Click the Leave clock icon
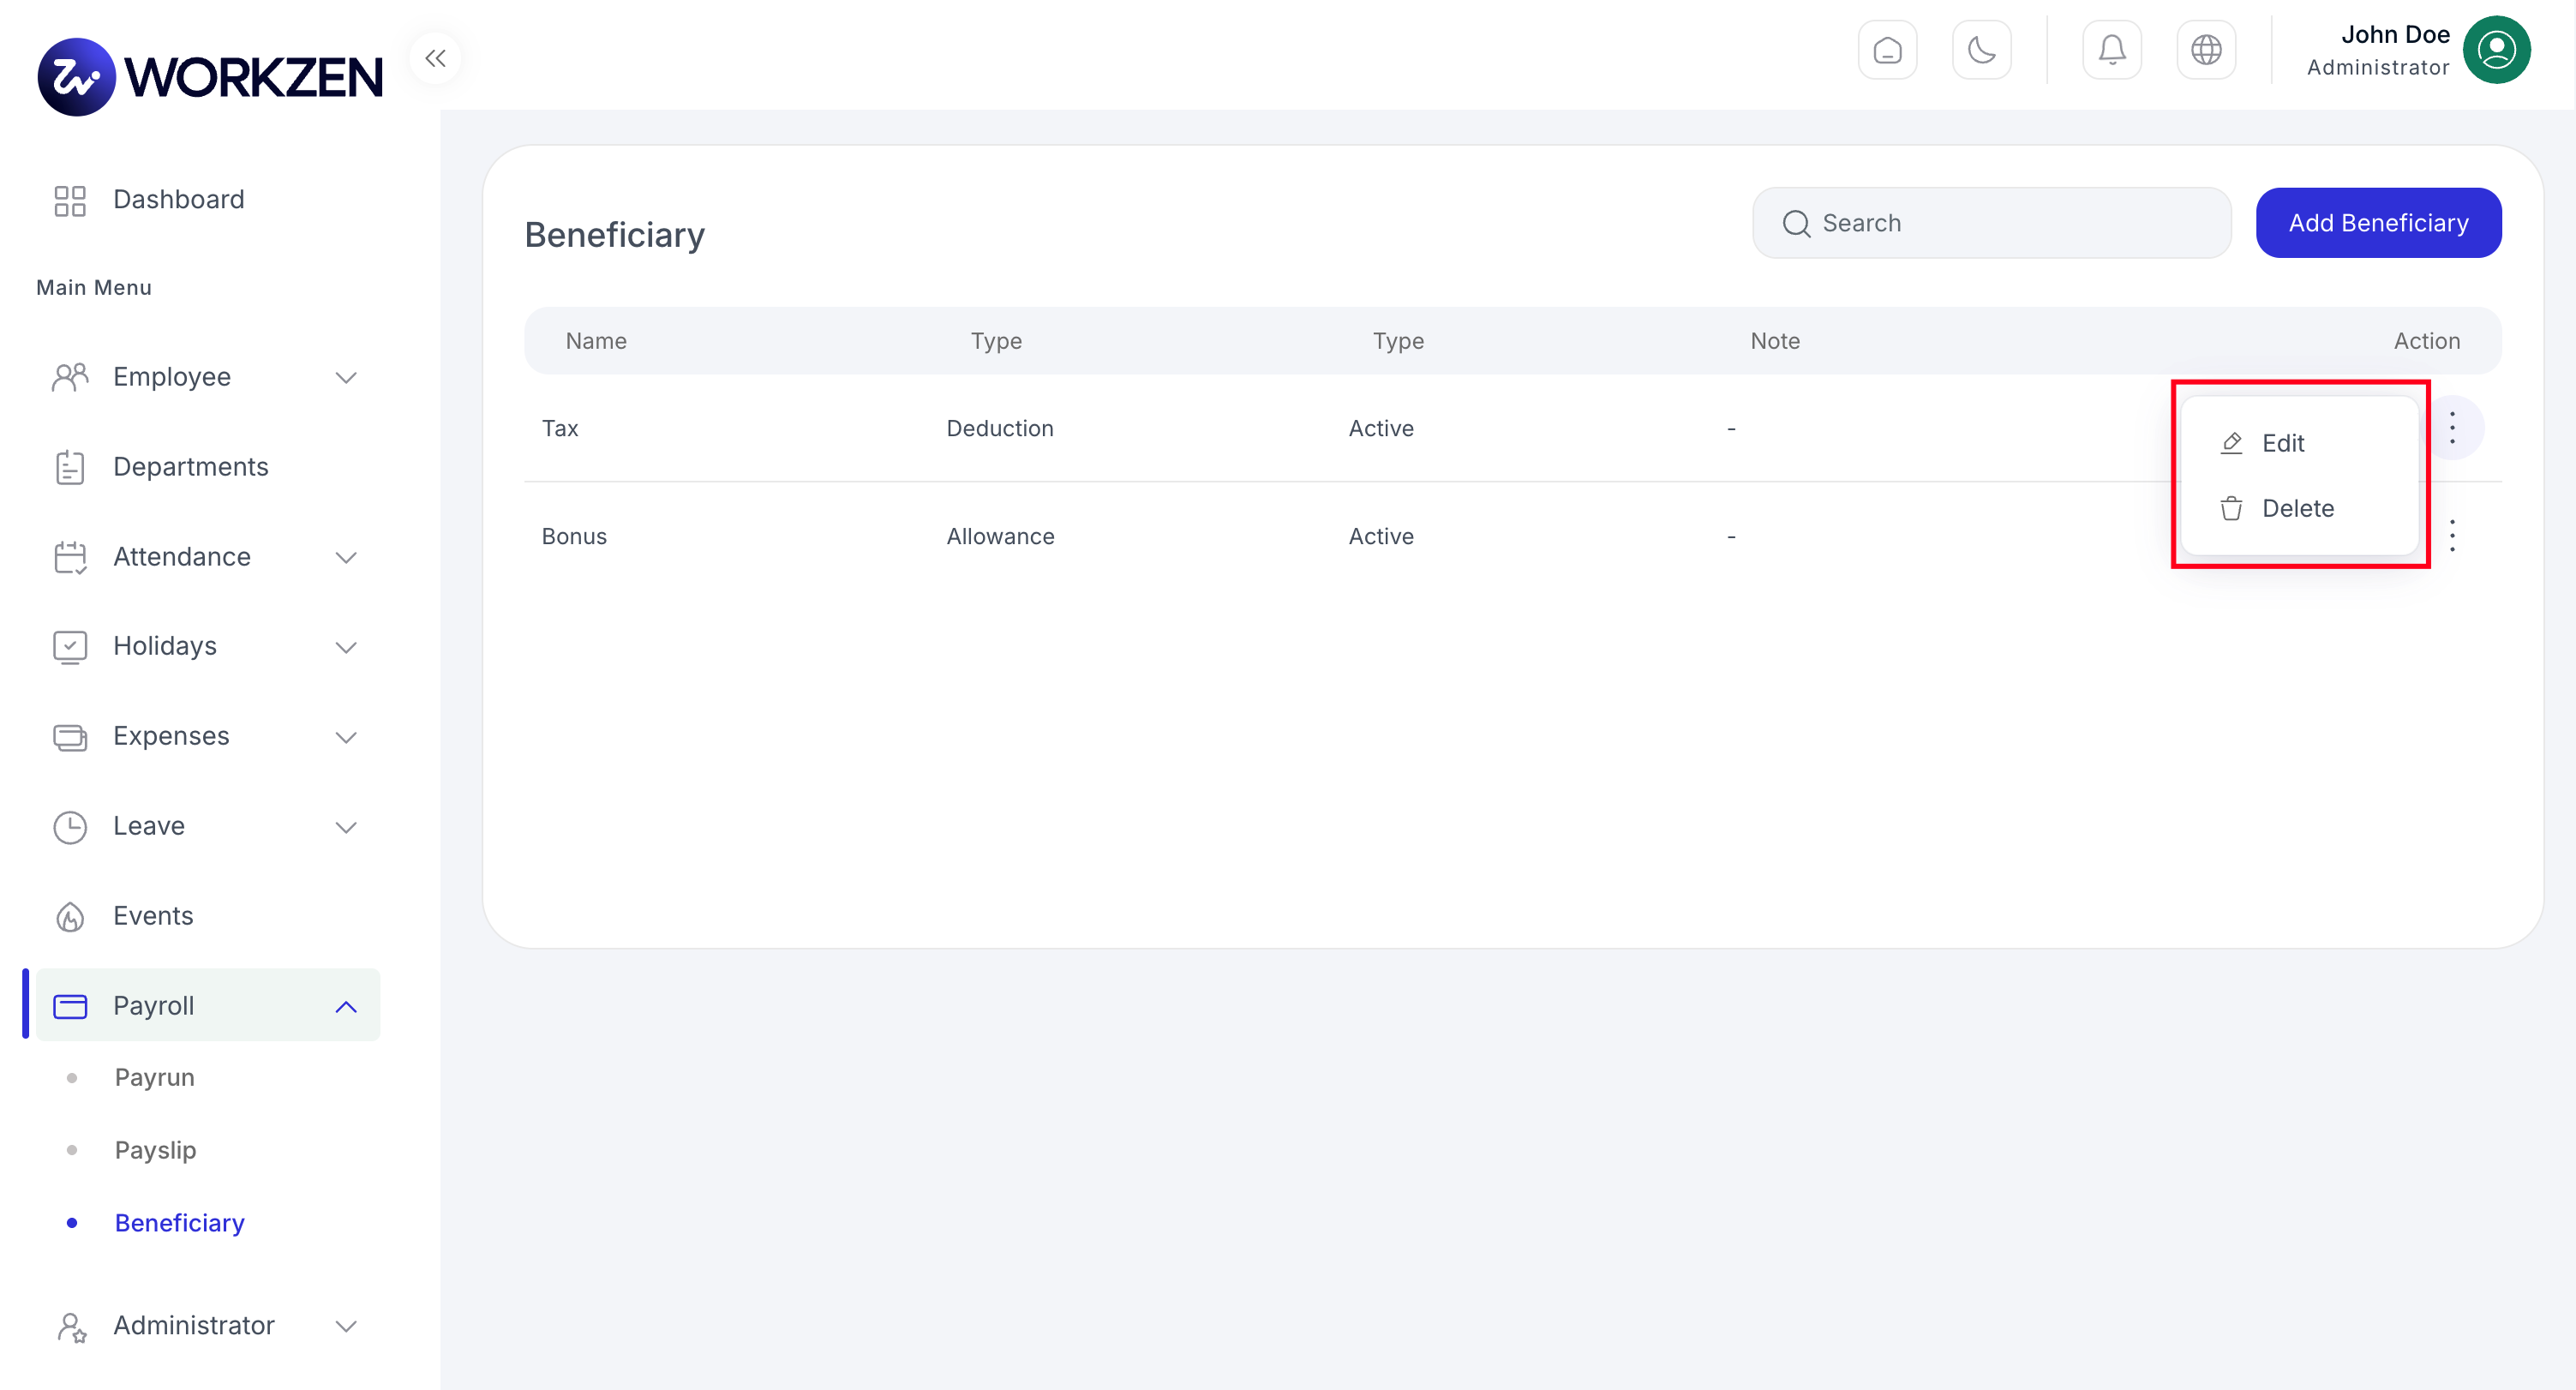This screenshot has height=1390, width=2576. tap(70, 827)
